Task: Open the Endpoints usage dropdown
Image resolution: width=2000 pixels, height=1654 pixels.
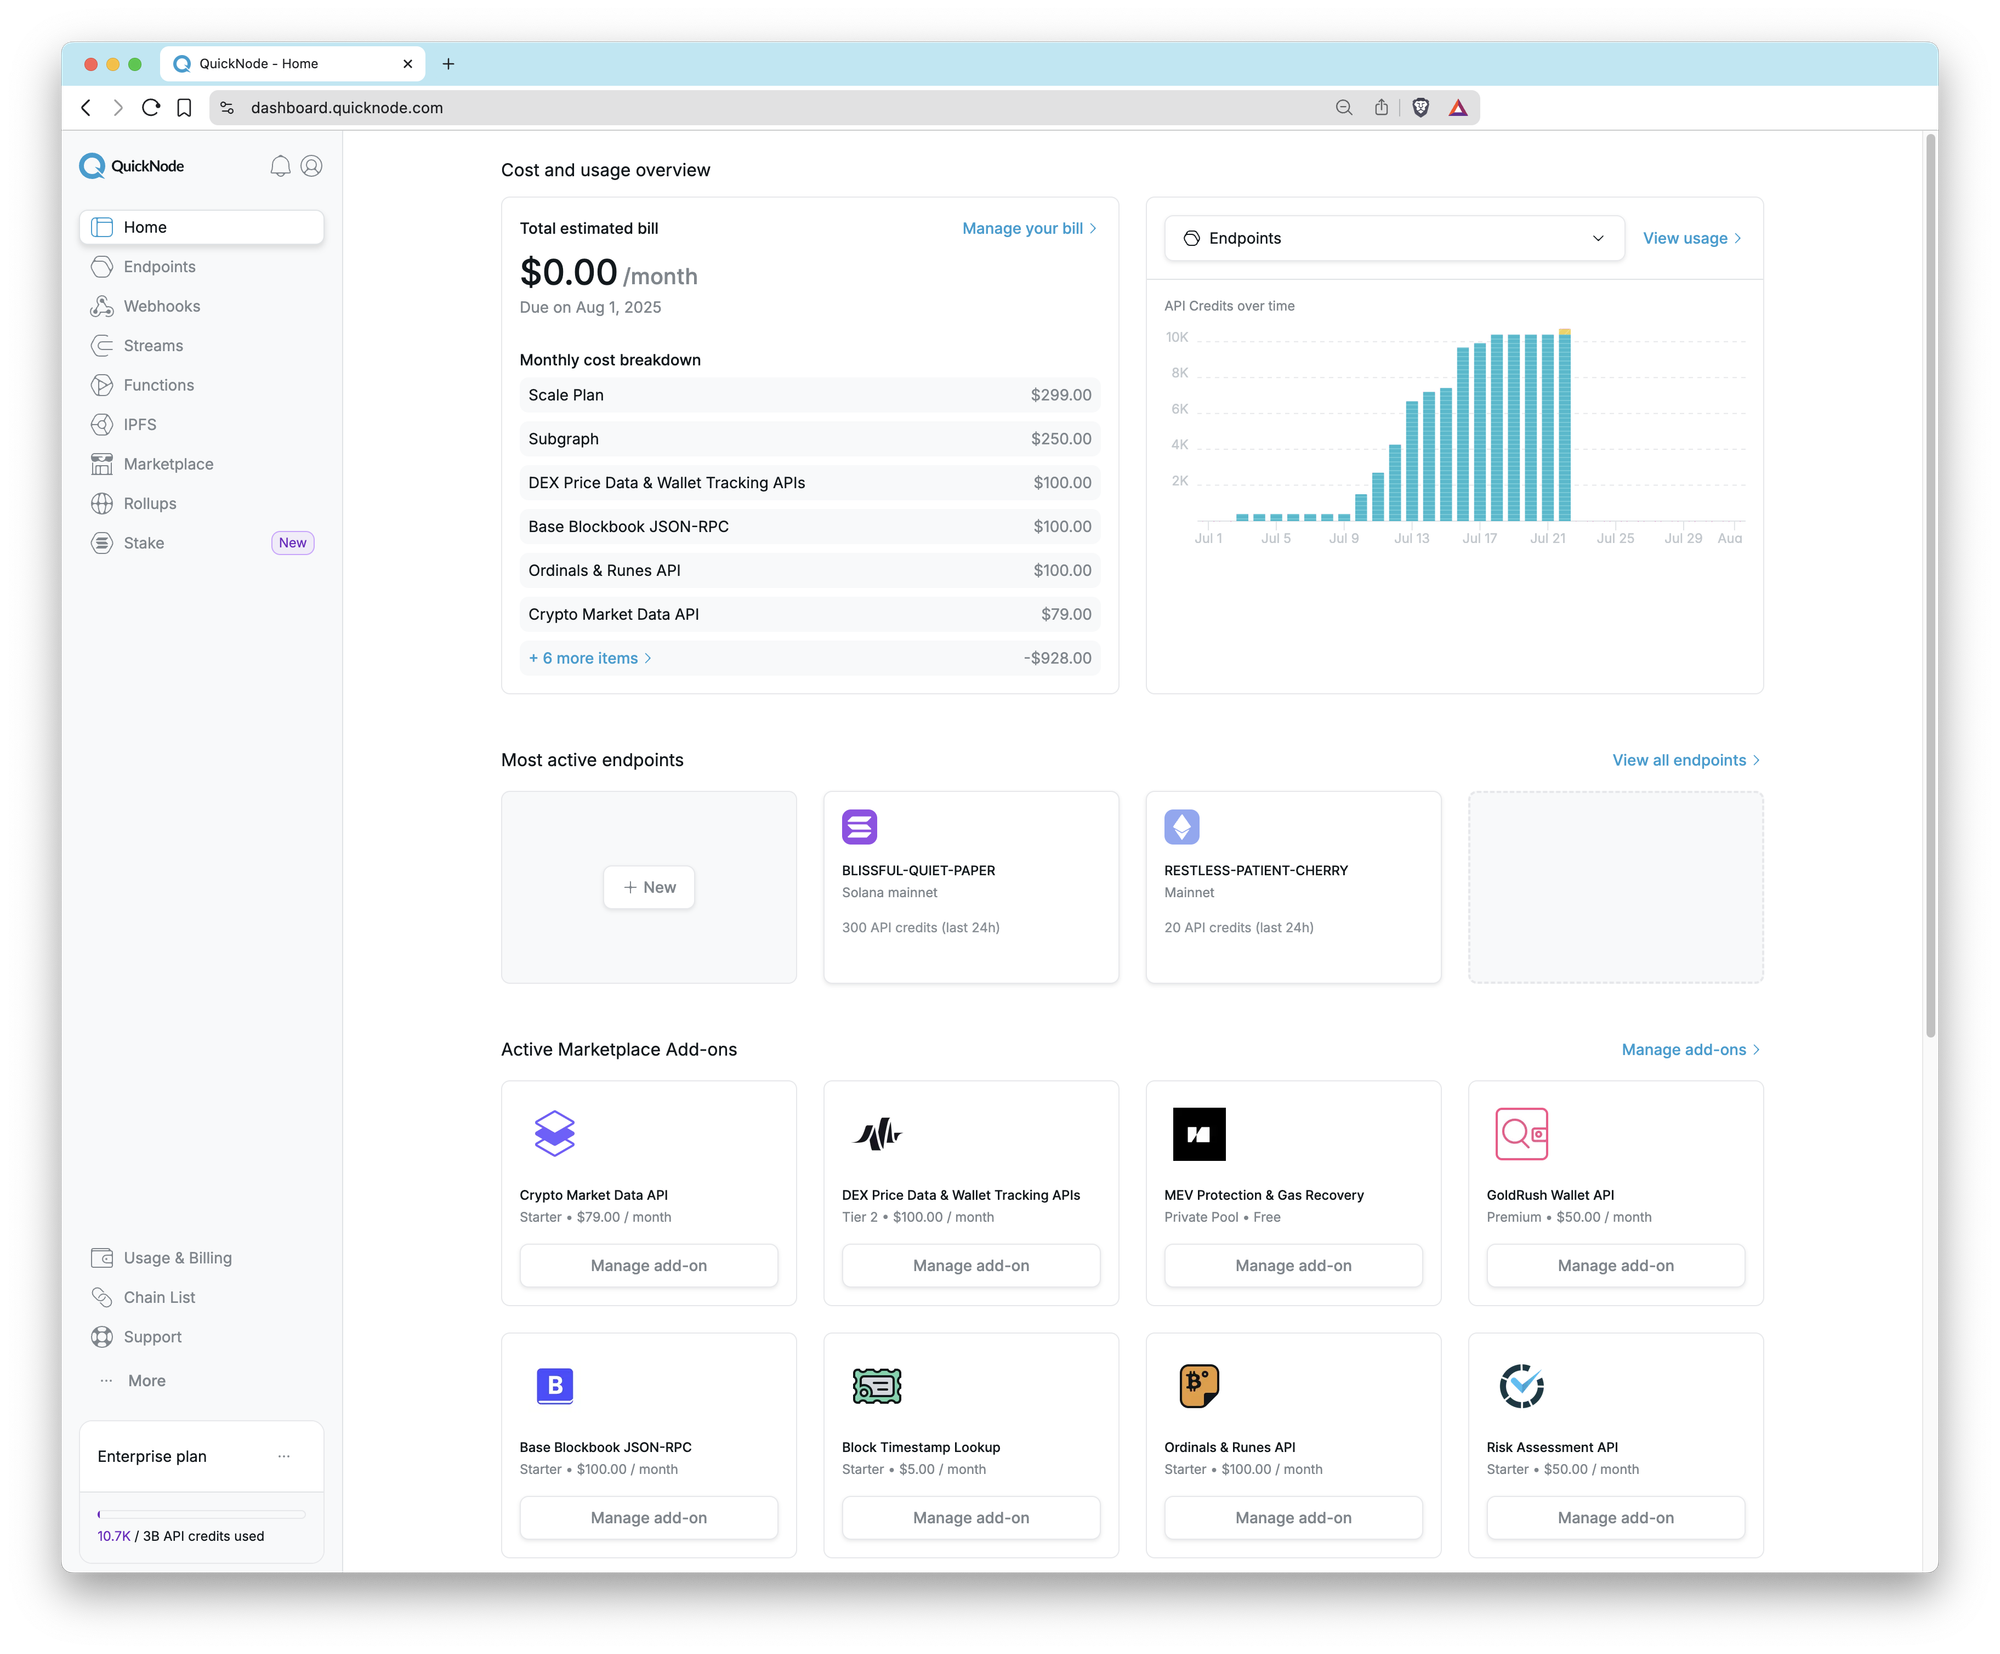Action: (x=1393, y=238)
